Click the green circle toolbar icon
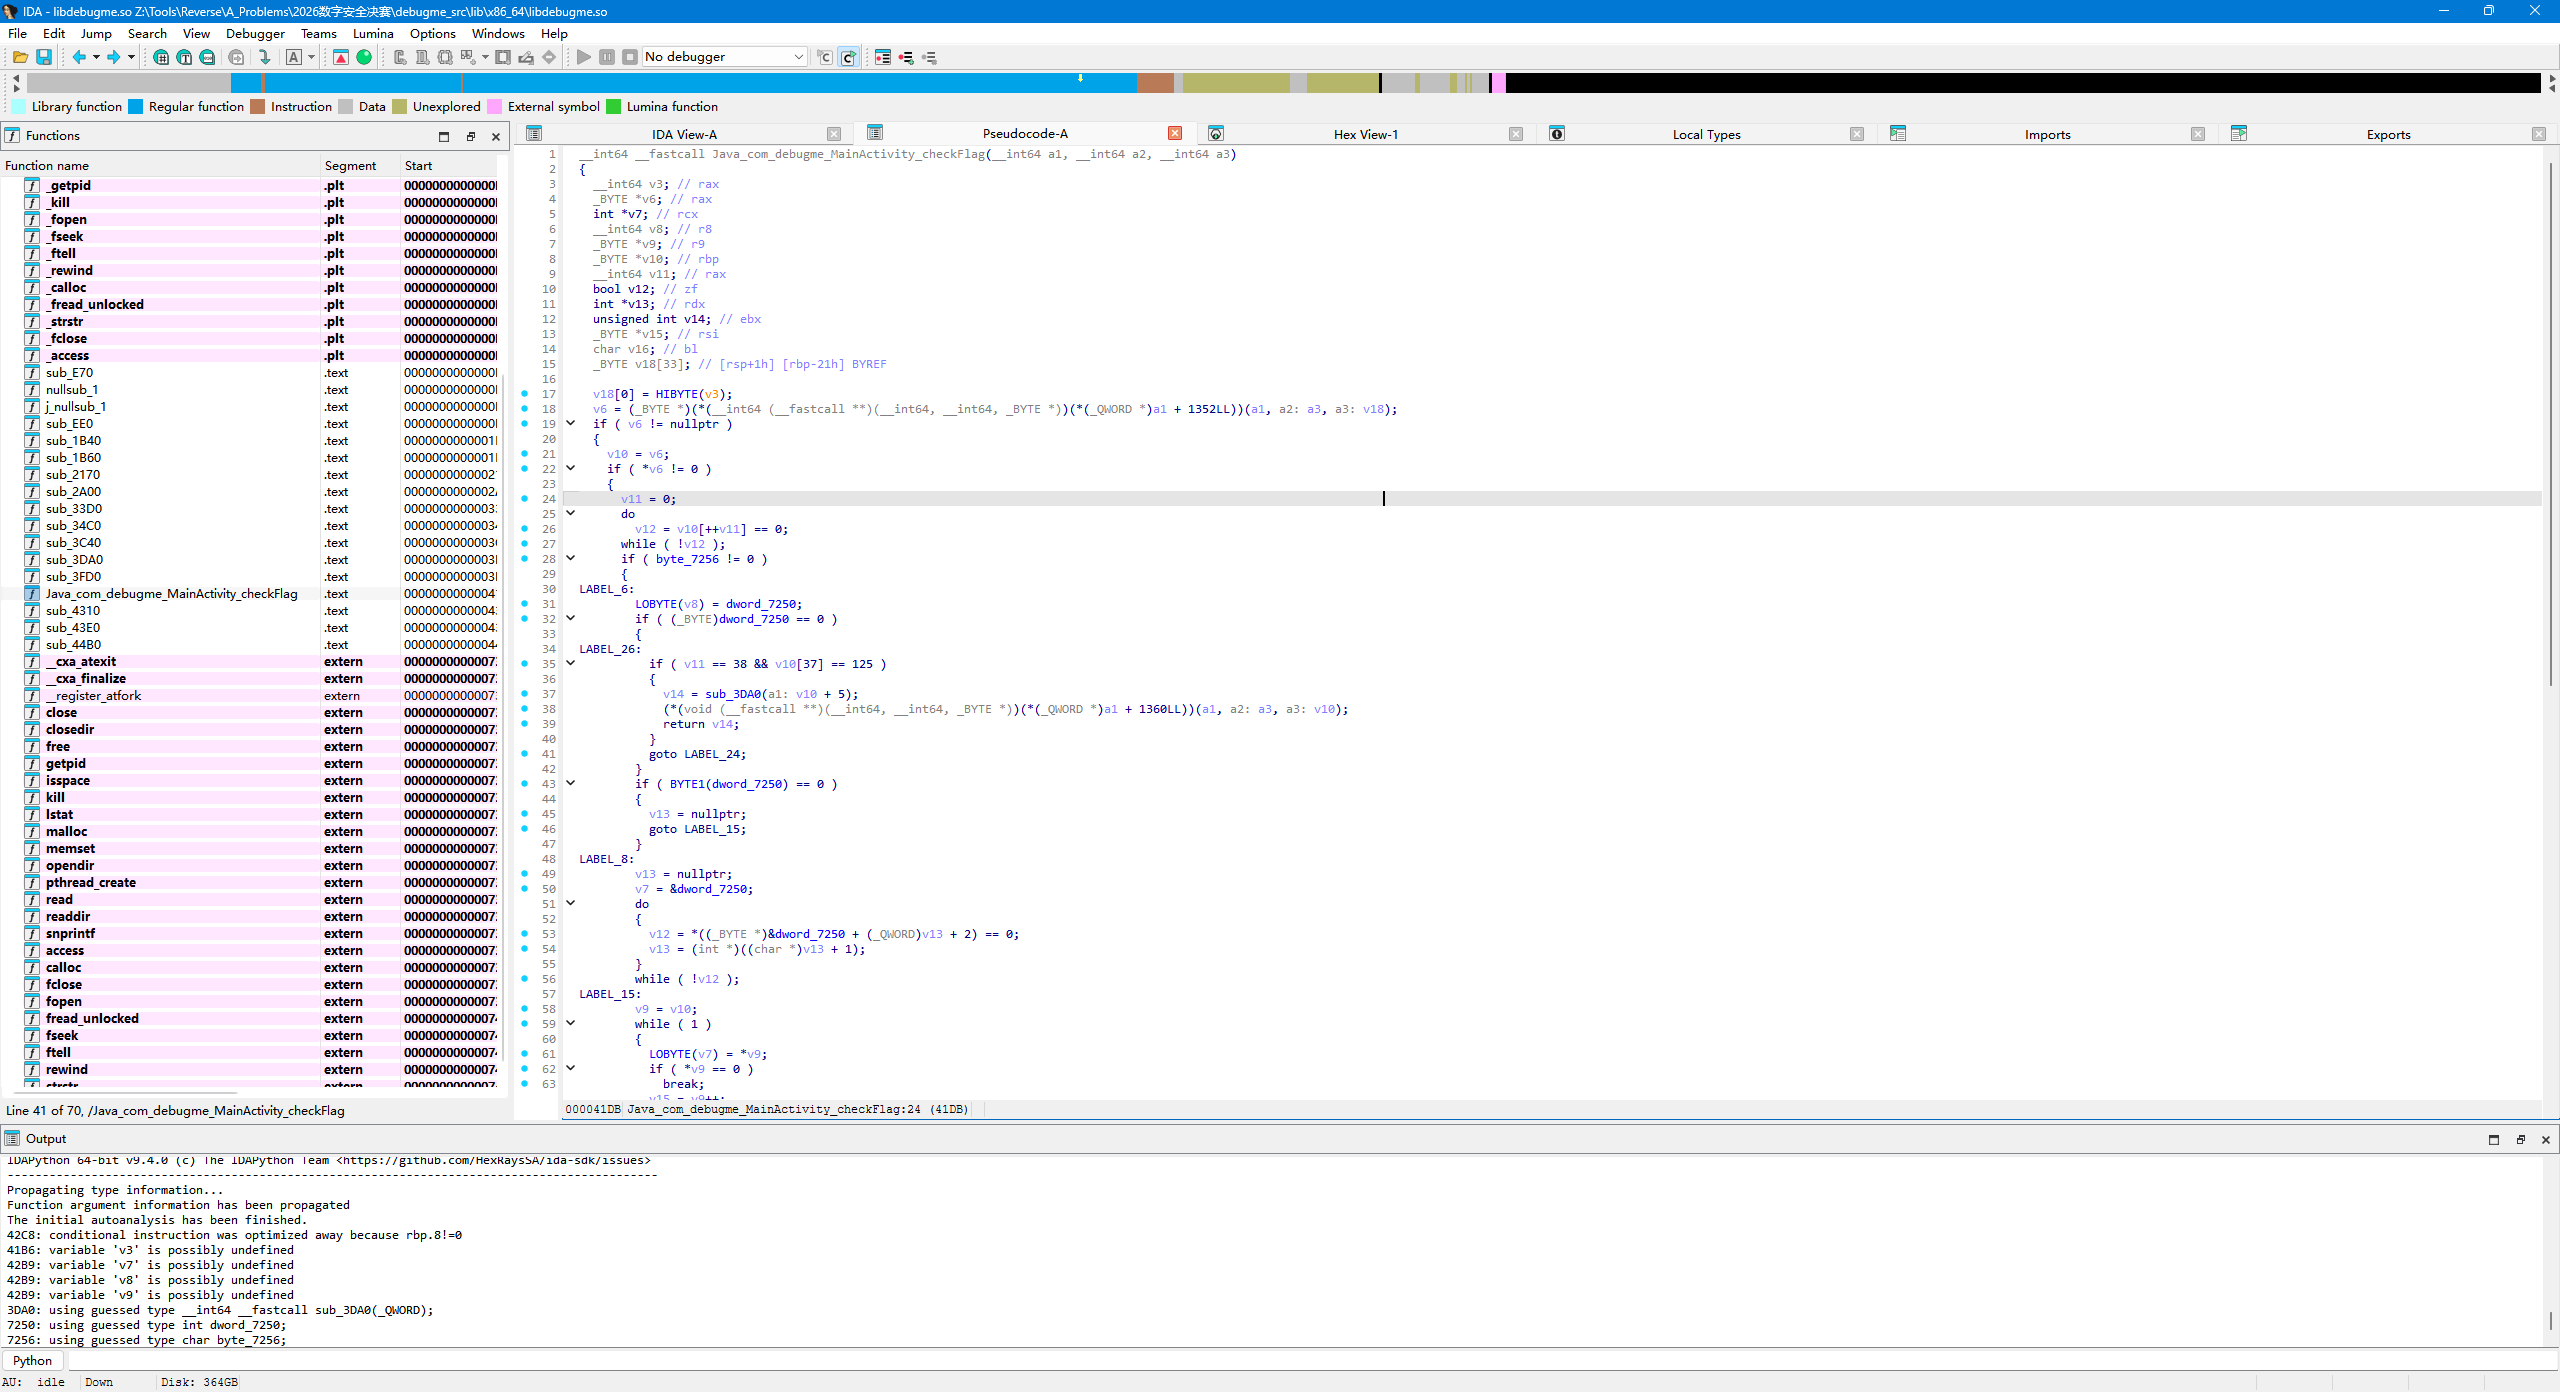This screenshot has height=1392, width=2560. (x=364, y=57)
